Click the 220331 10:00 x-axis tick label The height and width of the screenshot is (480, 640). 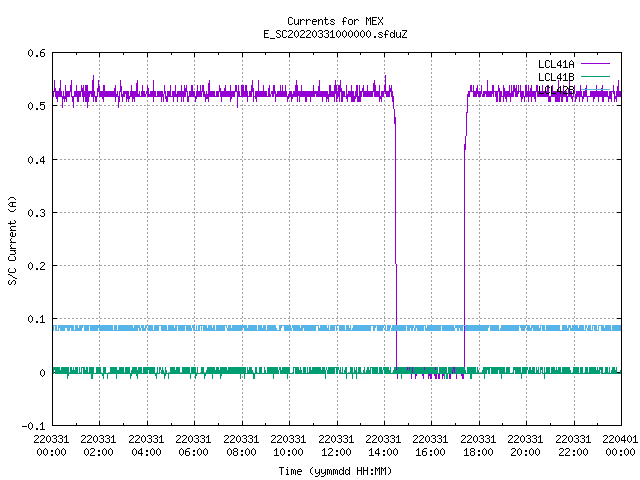coord(288,446)
